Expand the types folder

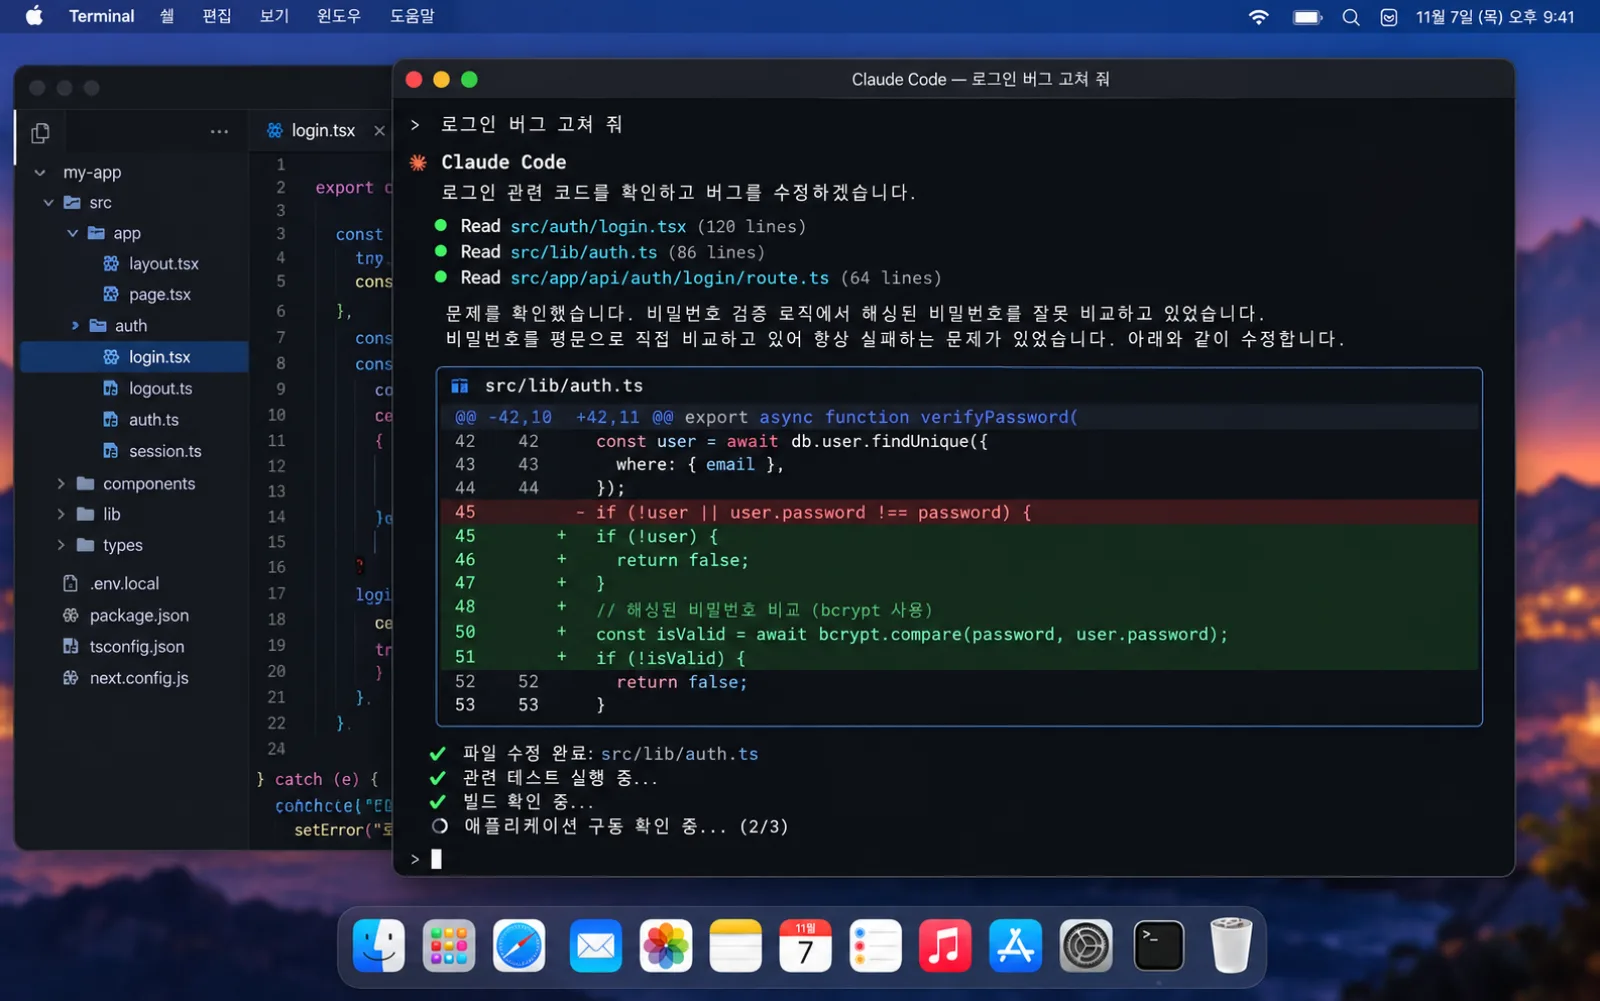pyautogui.click(x=61, y=545)
